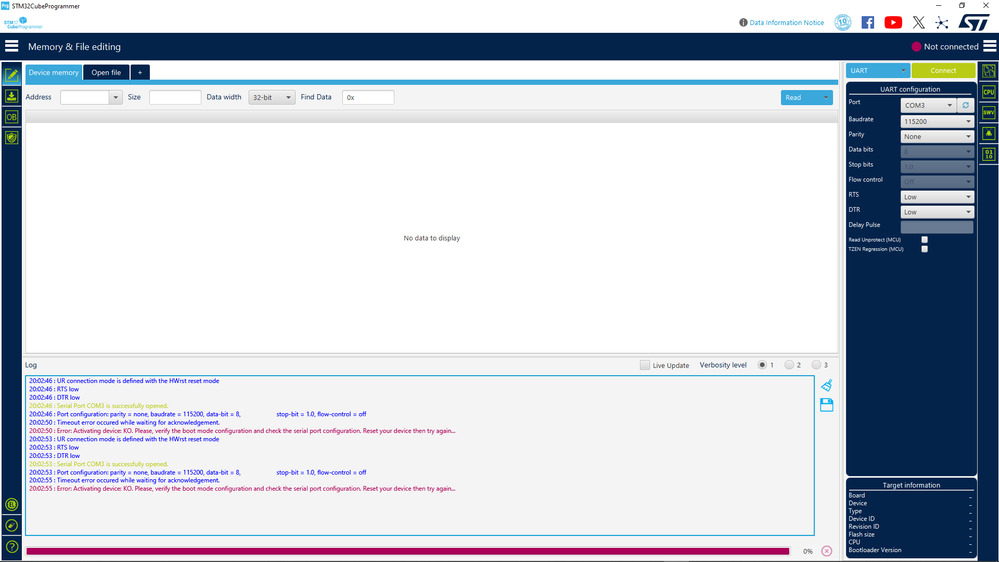Open the 0110 binary registers icon

(x=989, y=154)
